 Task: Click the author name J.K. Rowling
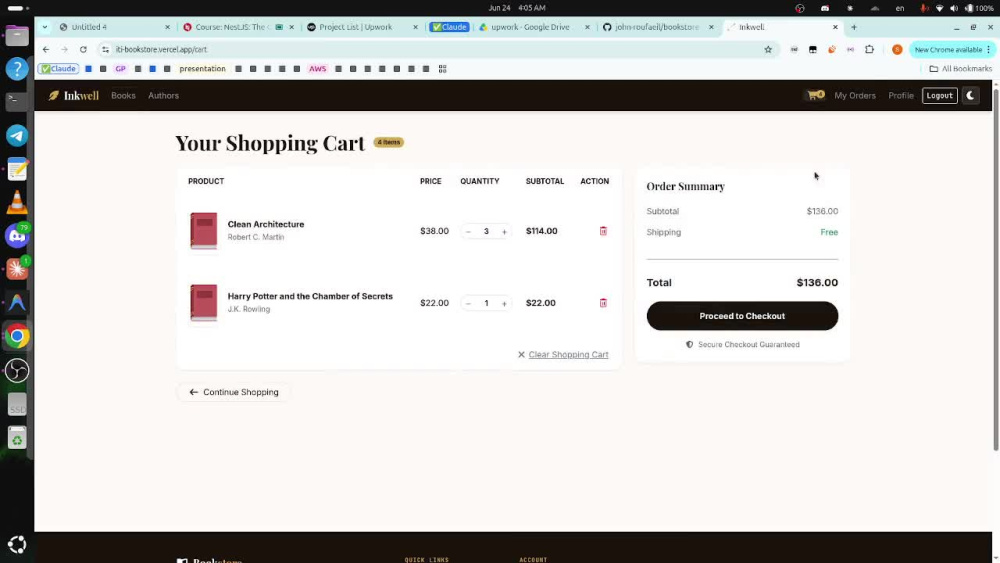[249, 309]
